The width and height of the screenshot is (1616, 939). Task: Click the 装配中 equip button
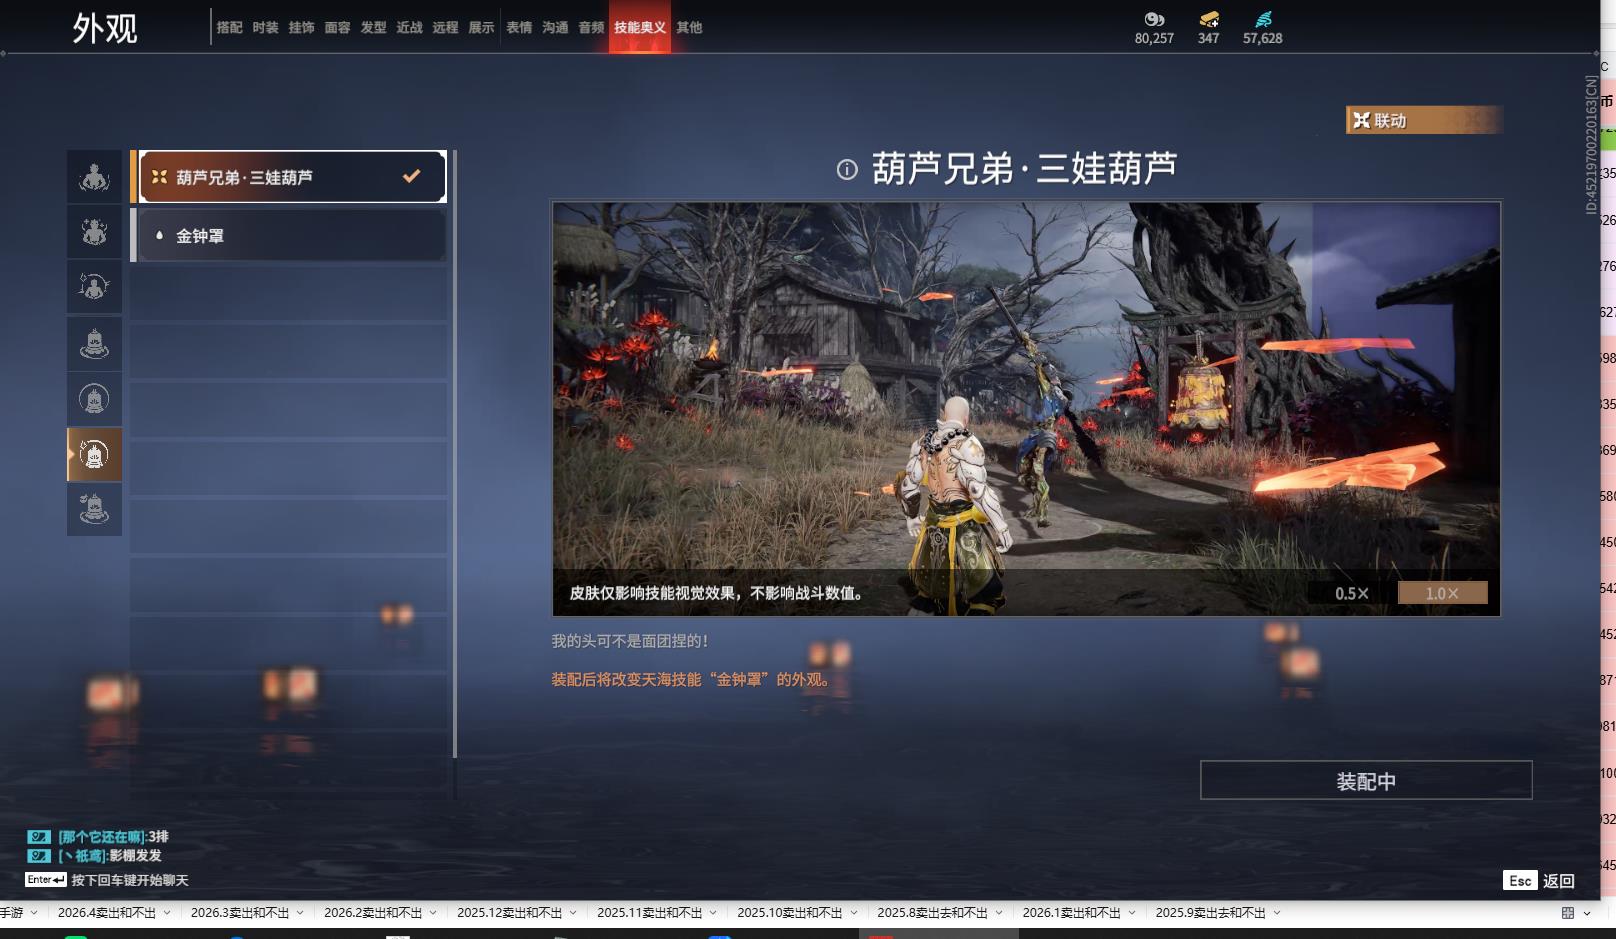[1365, 781]
